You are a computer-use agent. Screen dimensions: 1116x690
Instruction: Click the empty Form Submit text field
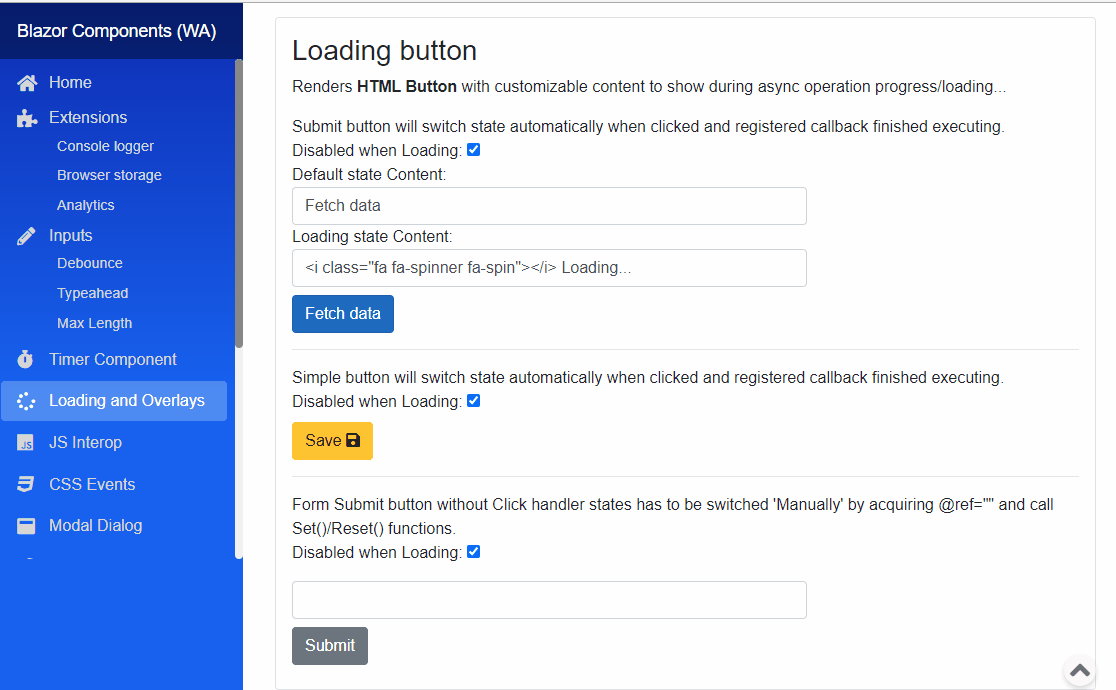pyautogui.click(x=548, y=599)
